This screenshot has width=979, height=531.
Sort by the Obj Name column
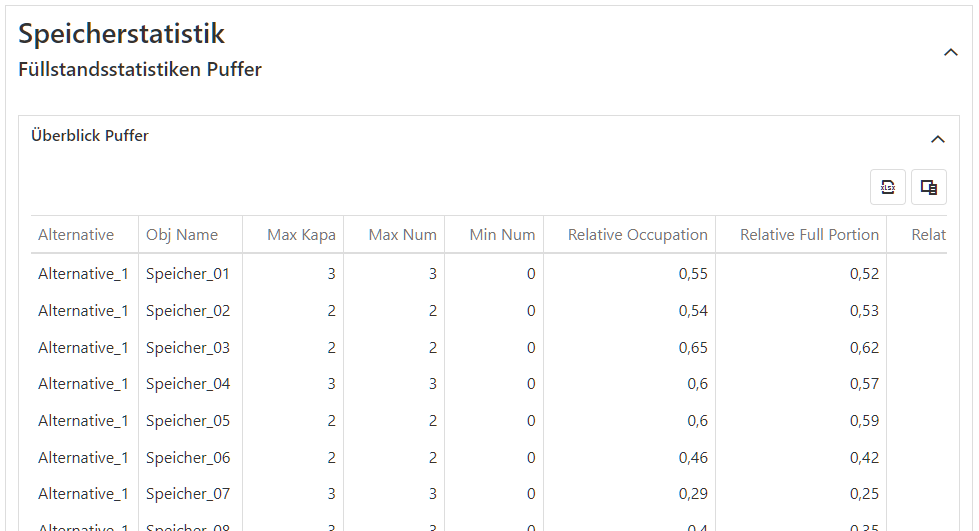pyautogui.click(x=182, y=235)
